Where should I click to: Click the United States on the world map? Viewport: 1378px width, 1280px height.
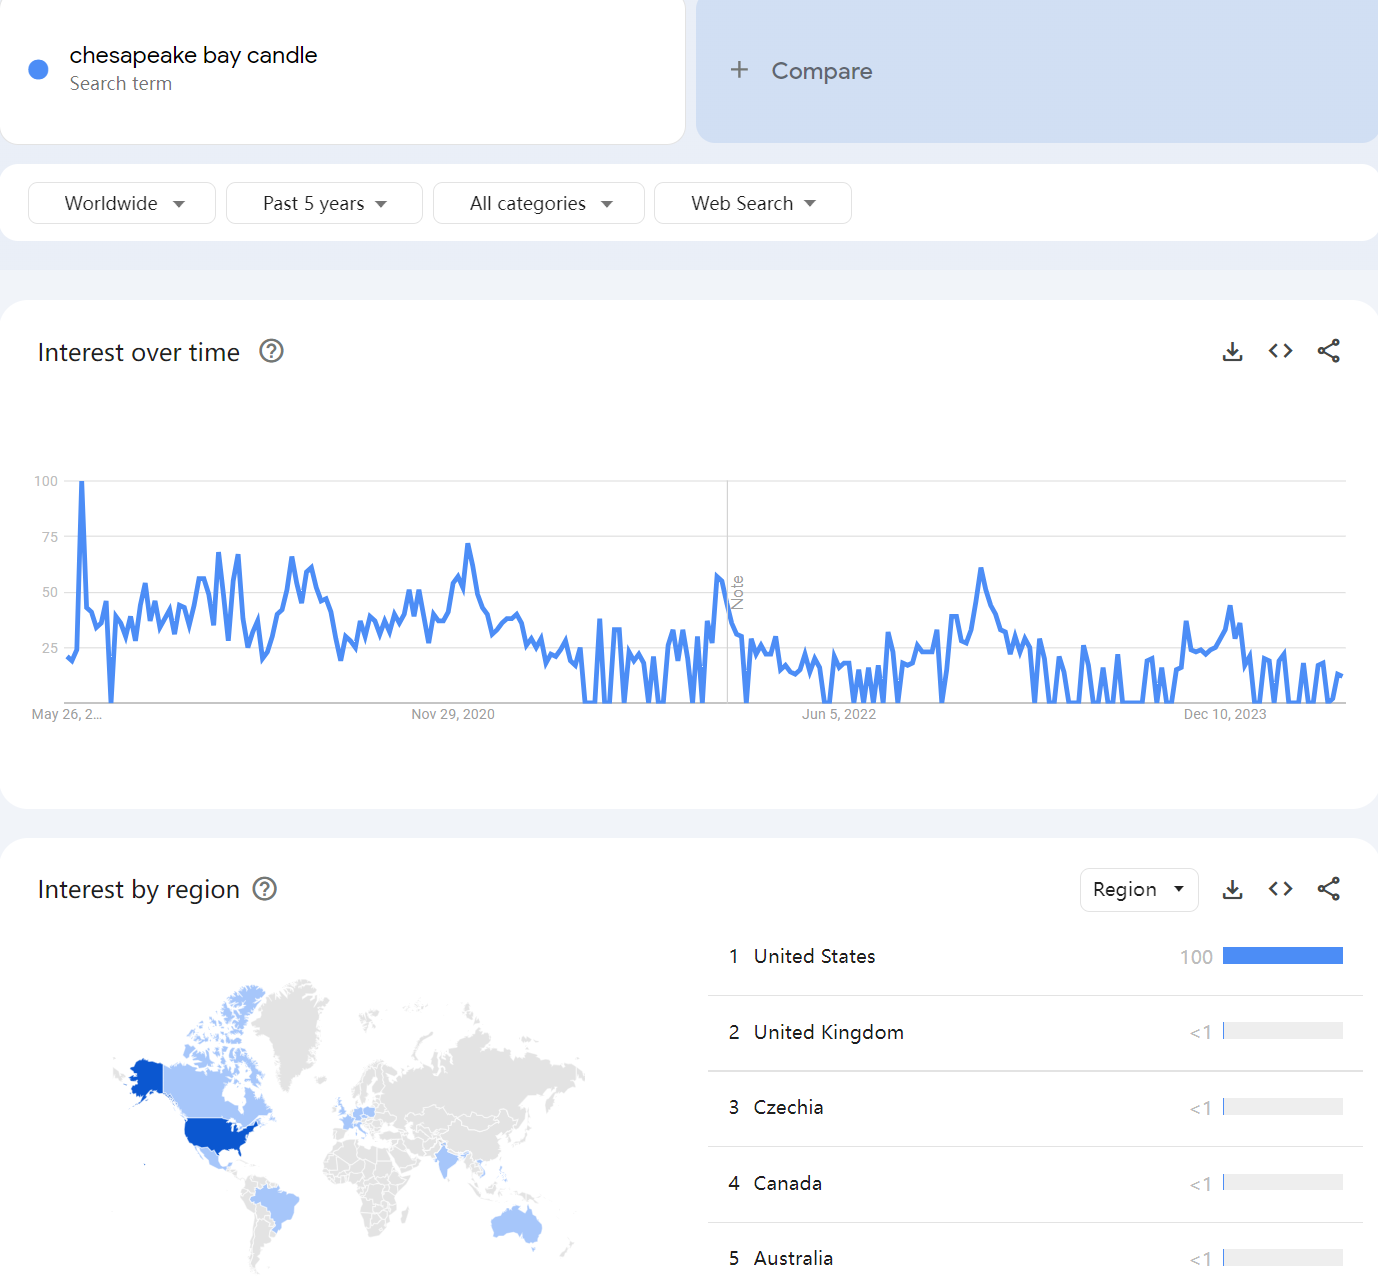pos(219,1136)
